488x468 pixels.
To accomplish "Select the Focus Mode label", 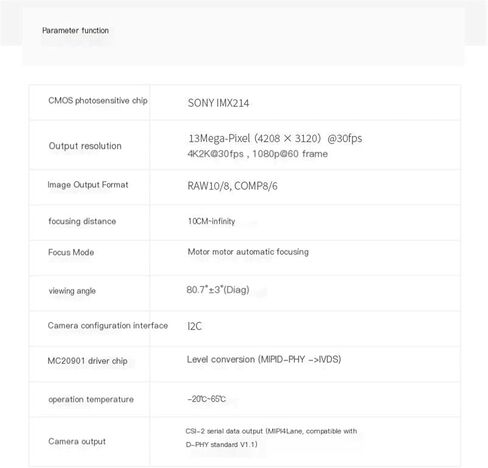I will pyautogui.click(x=71, y=252).
